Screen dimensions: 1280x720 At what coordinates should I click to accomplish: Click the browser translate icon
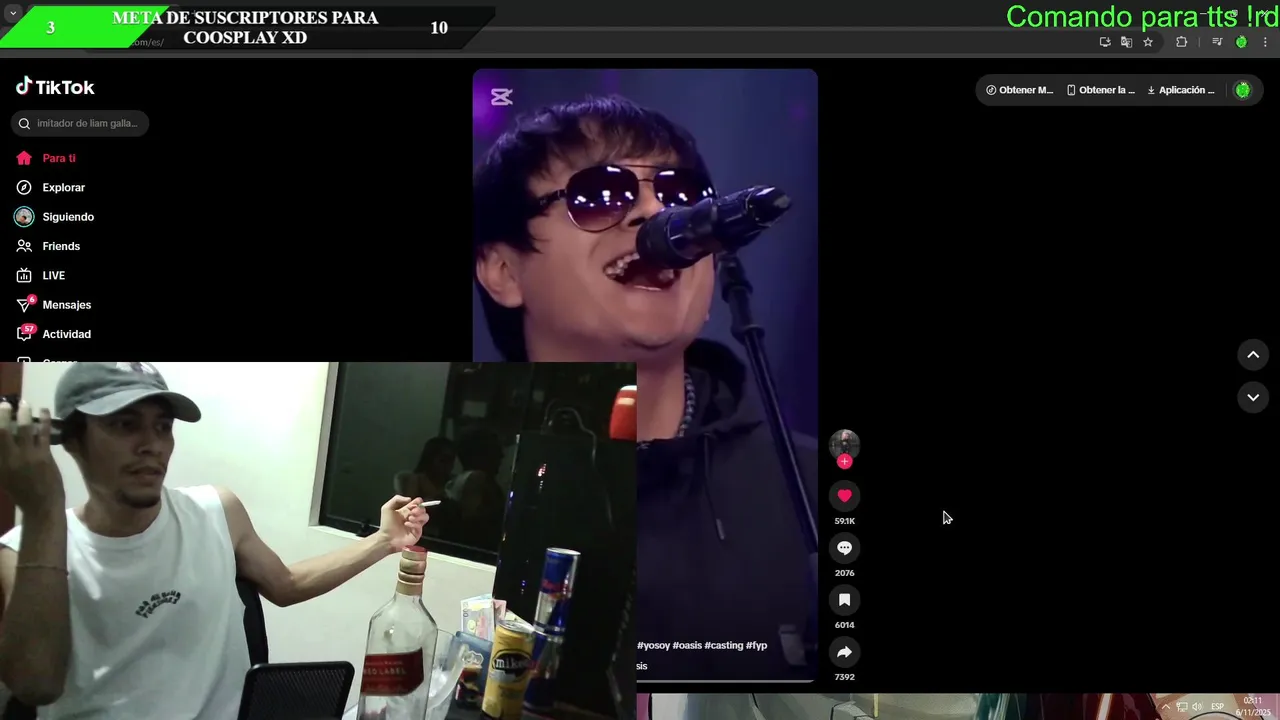point(1126,42)
